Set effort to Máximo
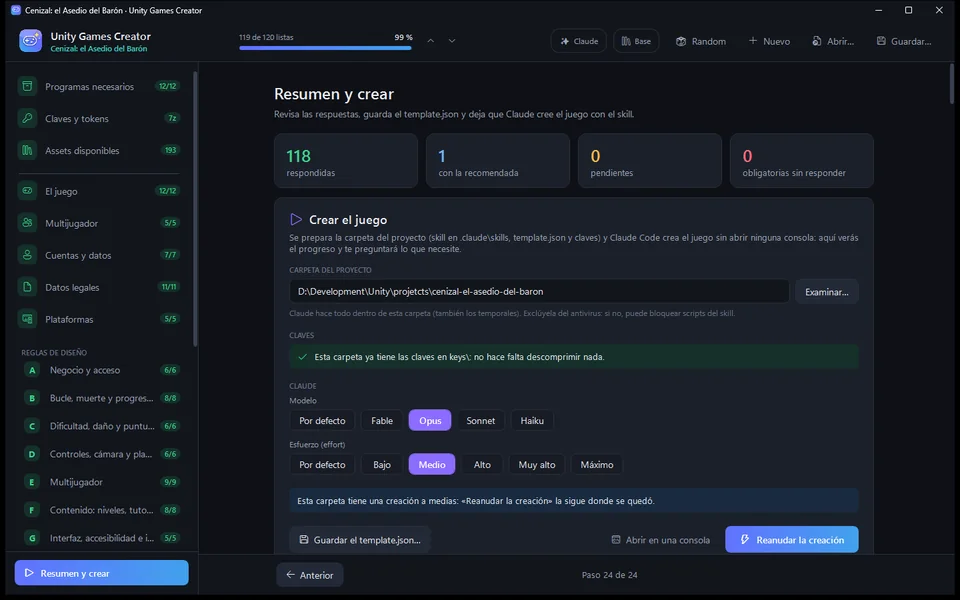 click(x=596, y=465)
